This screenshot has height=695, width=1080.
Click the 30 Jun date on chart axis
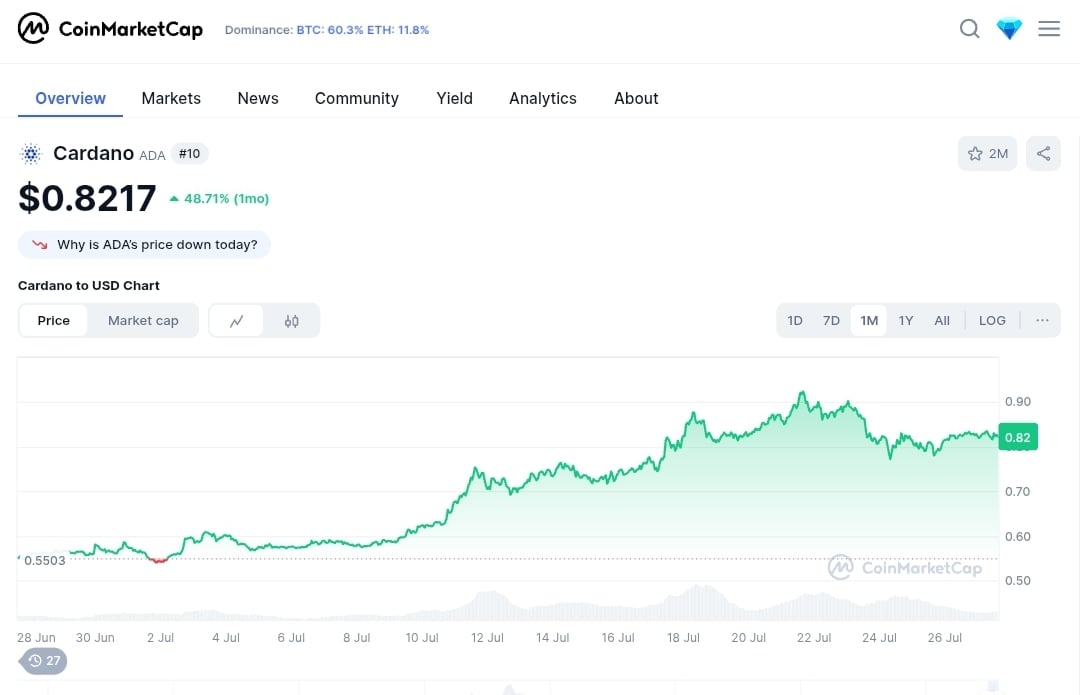coord(95,638)
